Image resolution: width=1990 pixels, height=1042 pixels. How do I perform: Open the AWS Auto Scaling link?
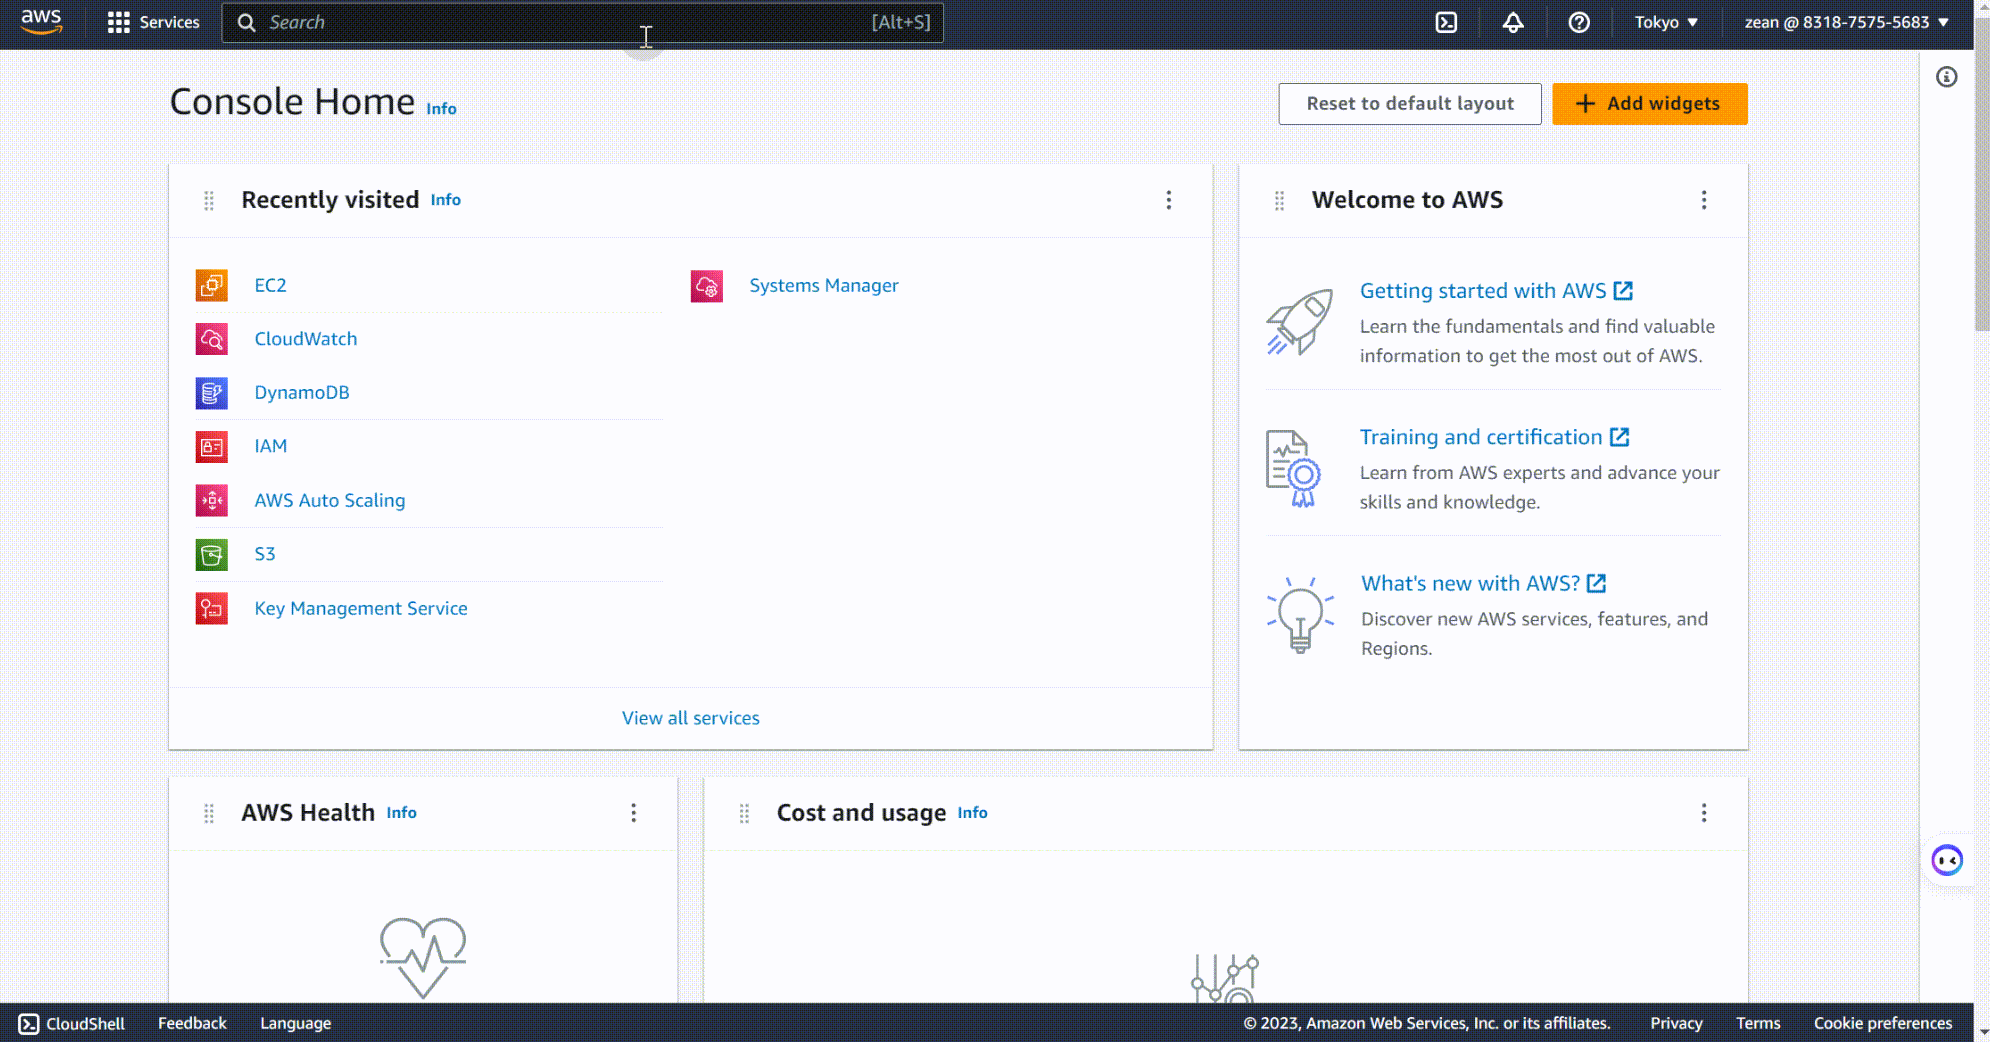[x=330, y=501]
